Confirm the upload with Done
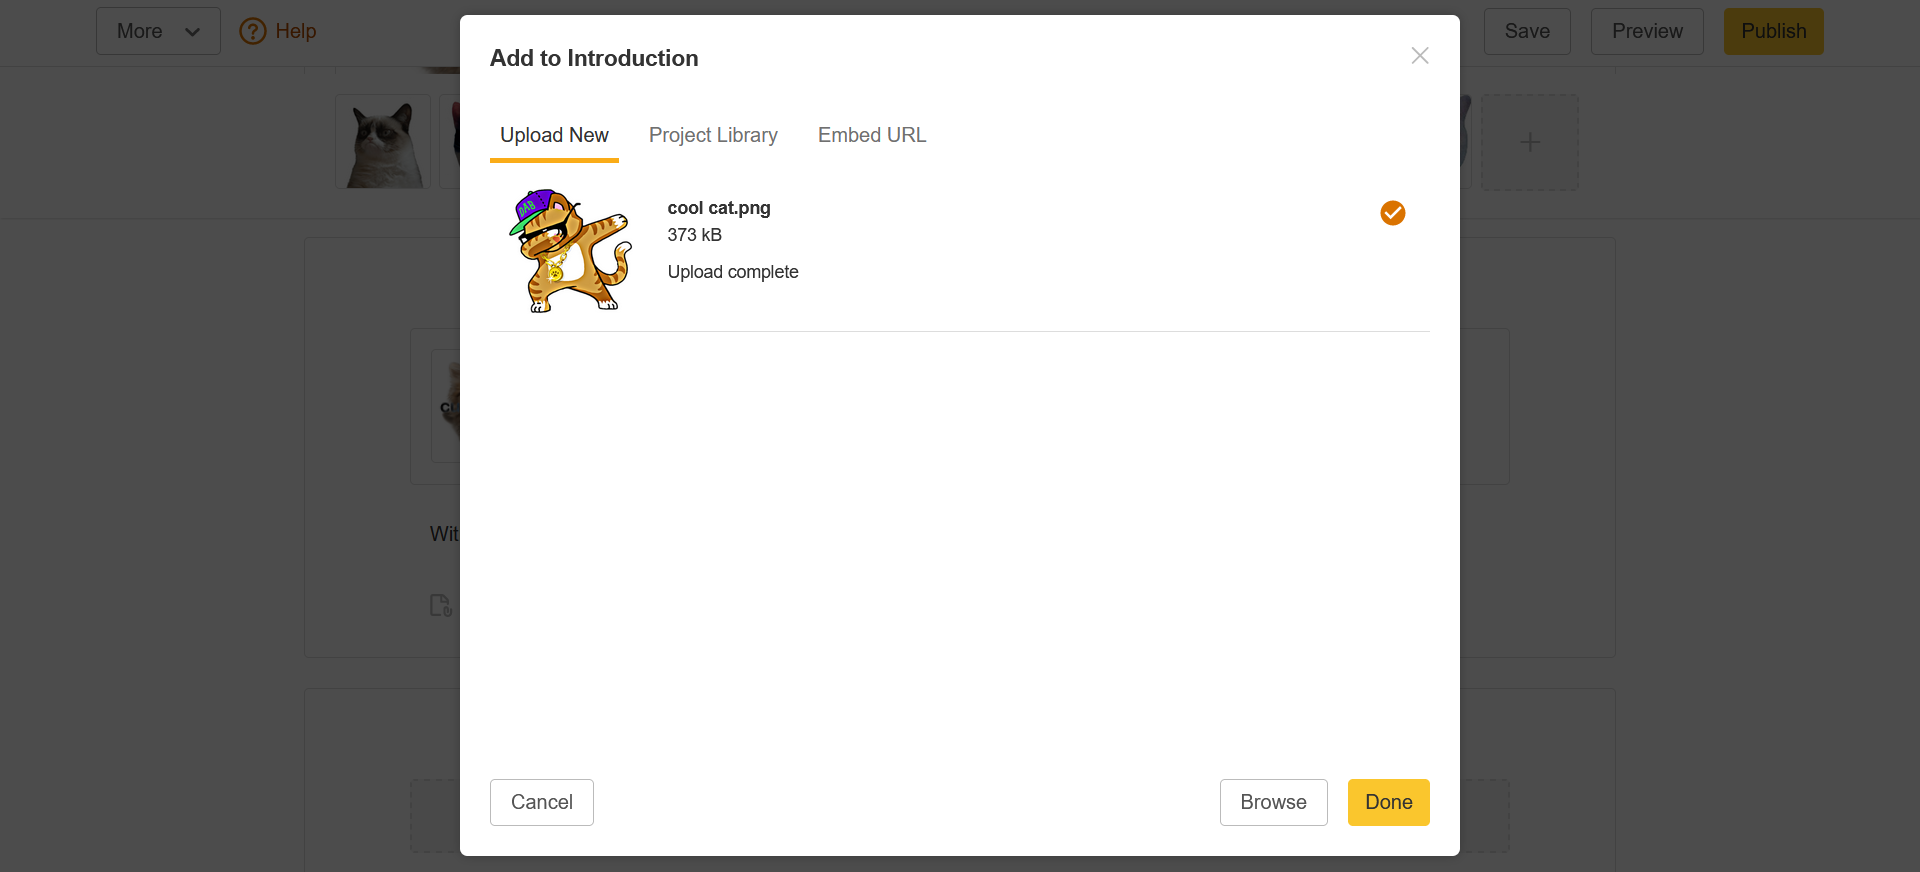Viewport: 1920px width, 872px height. [1388, 802]
